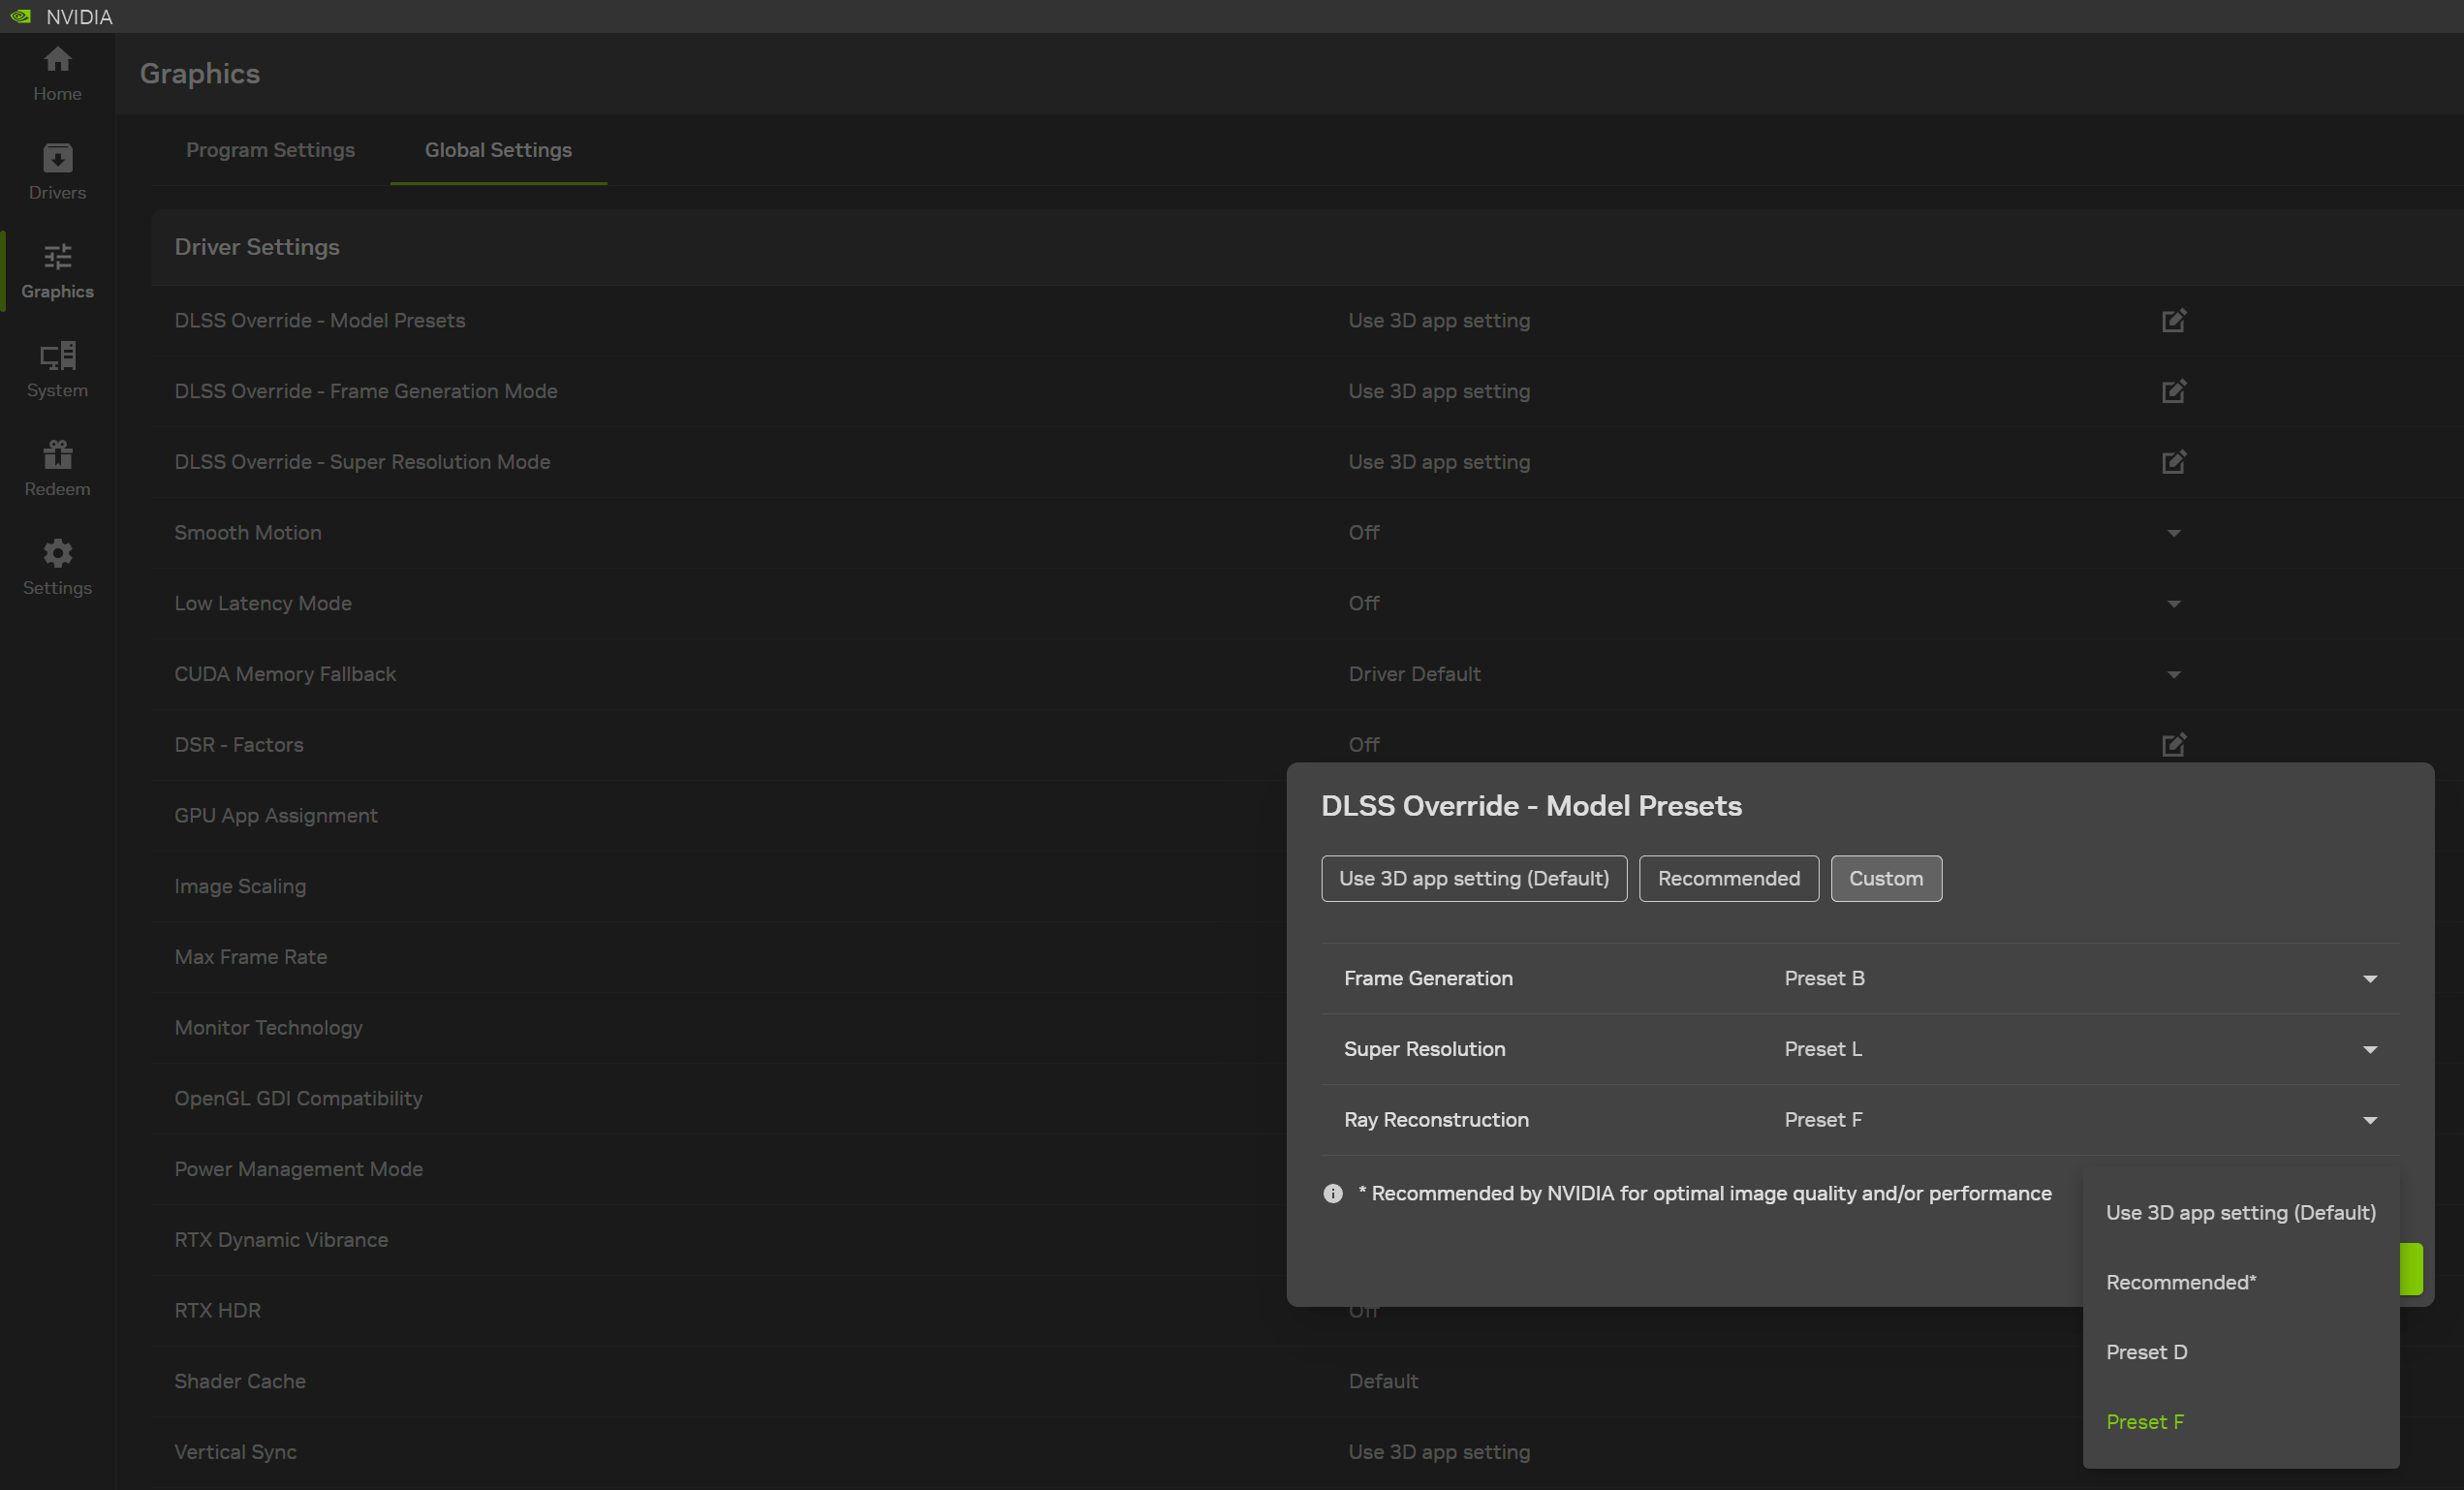Edit DLSS Override Super Resolution Mode

coord(2173,462)
